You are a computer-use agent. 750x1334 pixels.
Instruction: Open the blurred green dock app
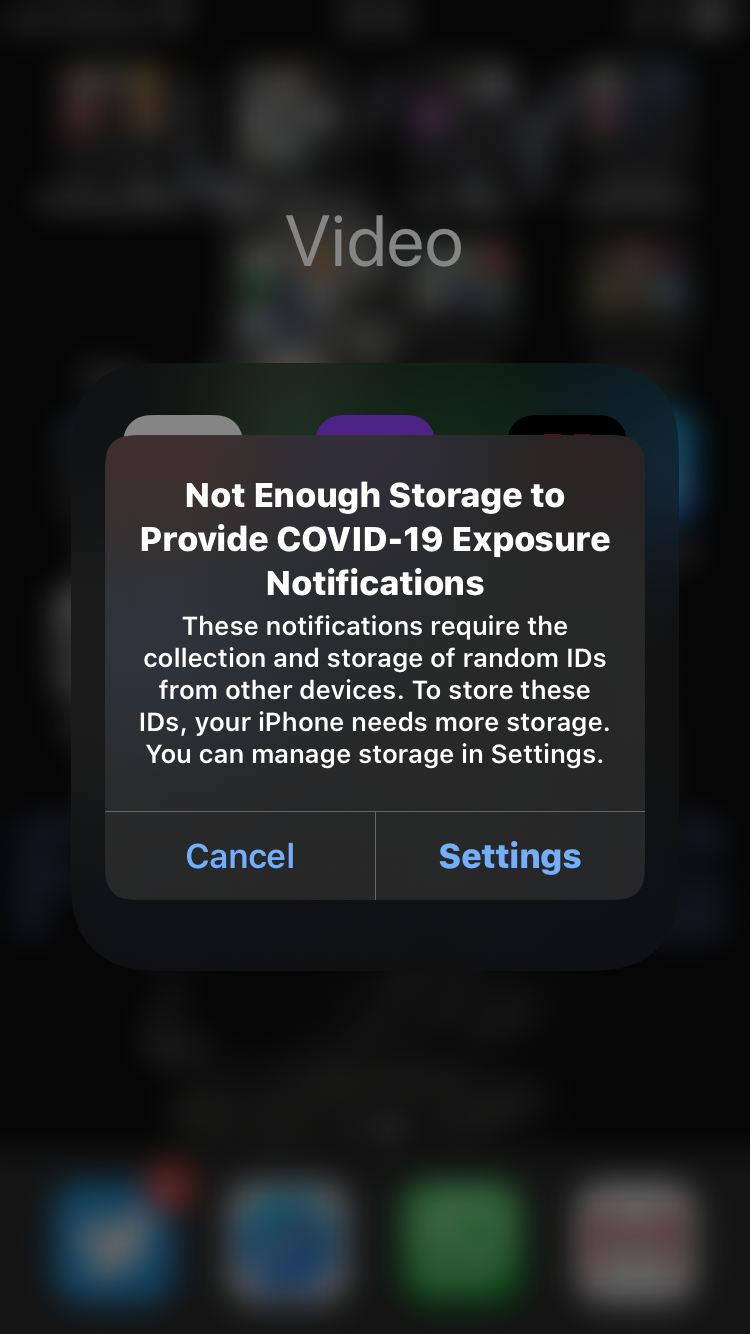coord(462,1240)
